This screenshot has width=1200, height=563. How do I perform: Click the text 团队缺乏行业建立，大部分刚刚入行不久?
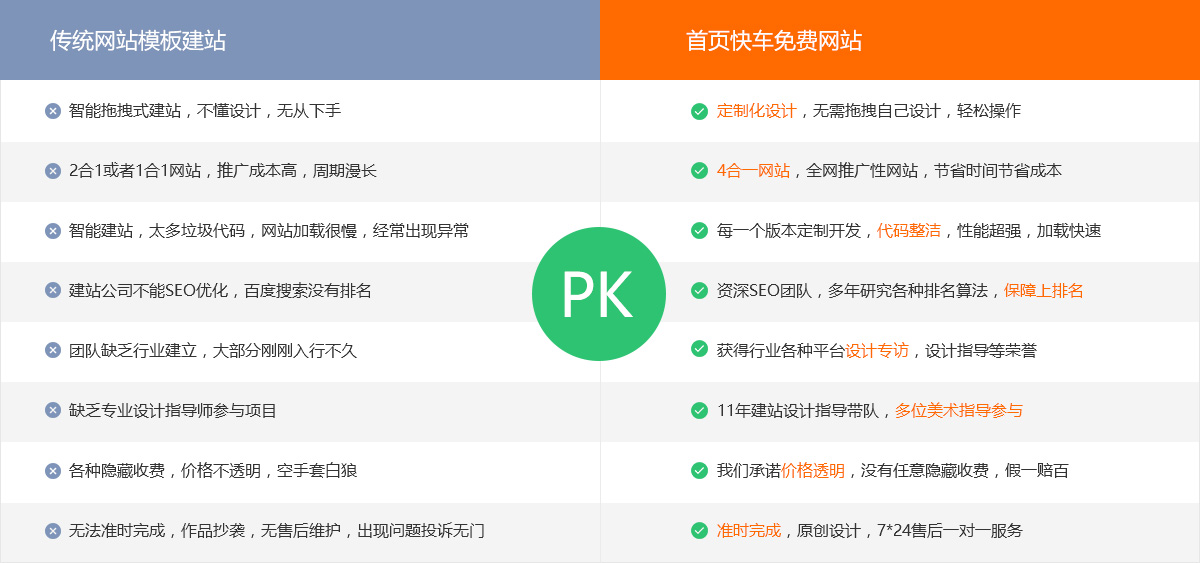point(213,351)
